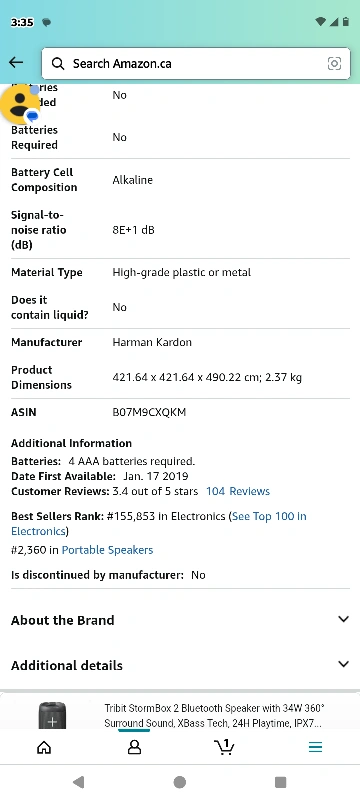Viewport: 360px width, 800px height.
Task: Focus the Search Amazon.ca field
Action: click(x=196, y=63)
